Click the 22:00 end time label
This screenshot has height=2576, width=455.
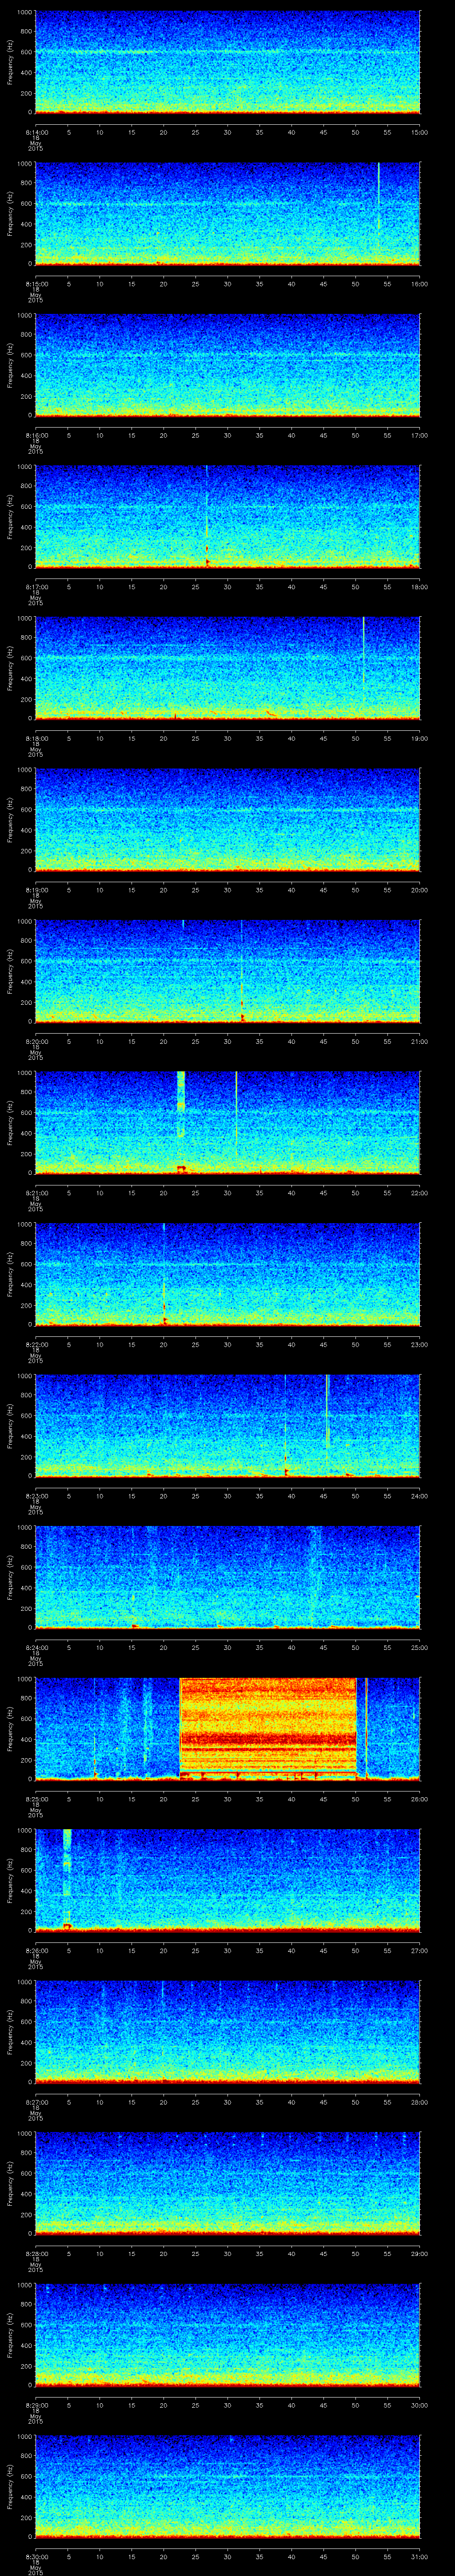pyautogui.click(x=420, y=1193)
